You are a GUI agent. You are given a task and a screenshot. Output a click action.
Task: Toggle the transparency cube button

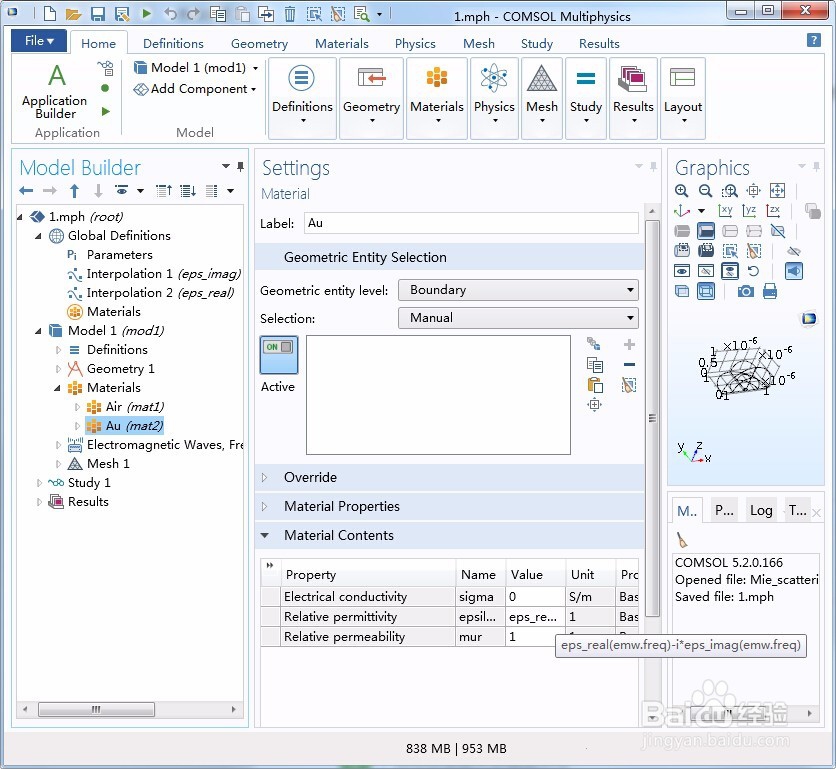click(682, 291)
